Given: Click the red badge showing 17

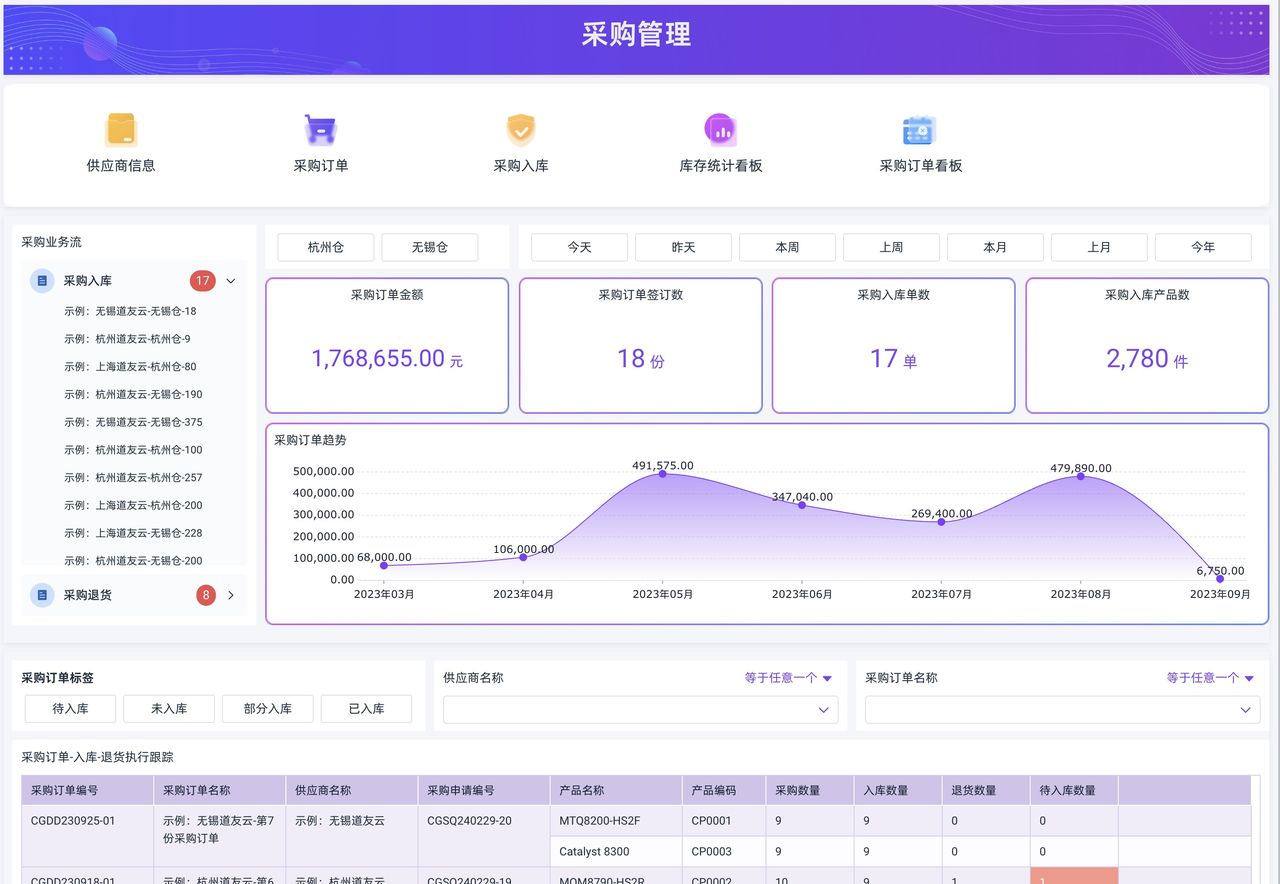Looking at the screenshot, I should pyautogui.click(x=204, y=281).
